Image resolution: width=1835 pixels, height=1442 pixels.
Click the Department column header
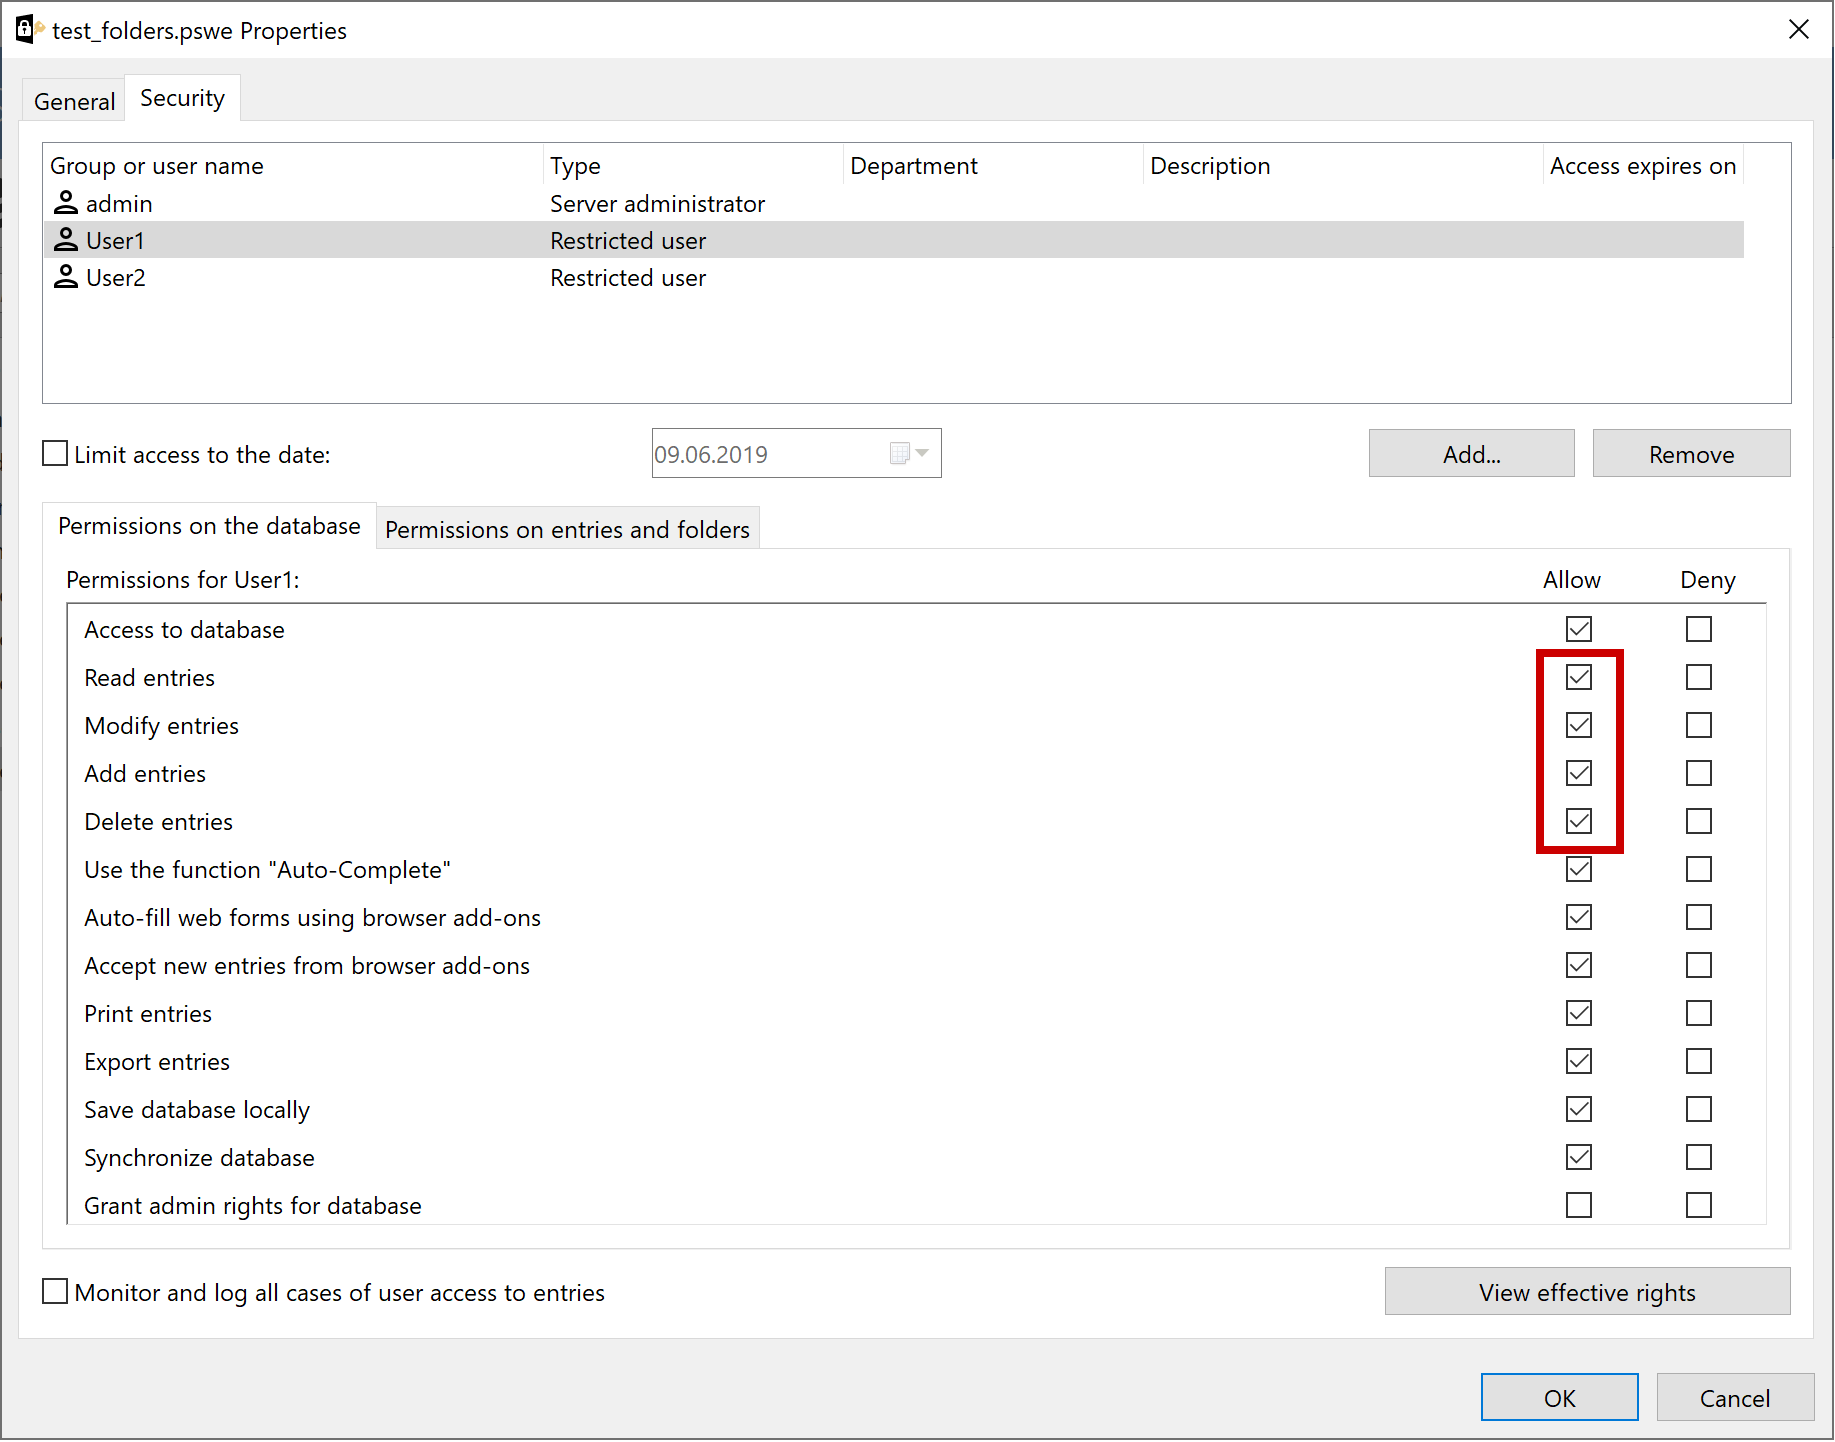(993, 165)
